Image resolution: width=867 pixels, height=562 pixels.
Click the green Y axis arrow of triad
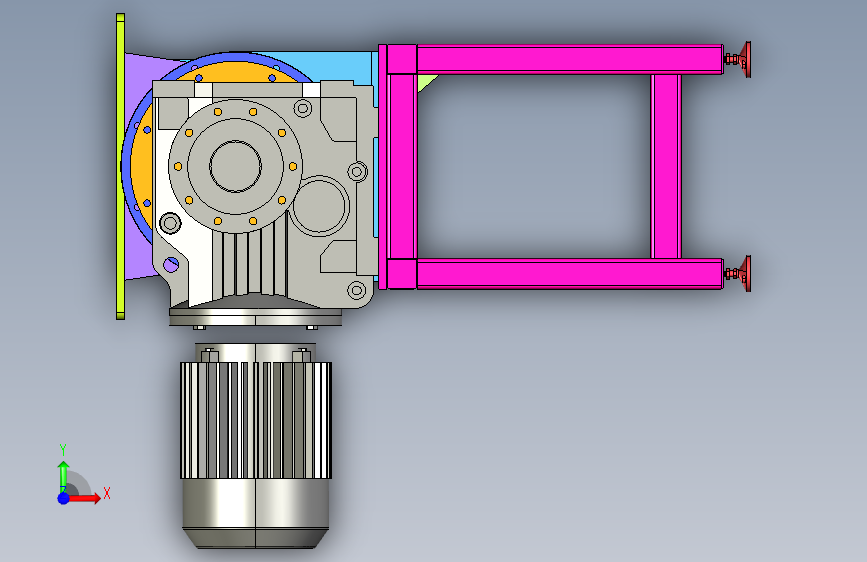pyautogui.click(x=63, y=476)
